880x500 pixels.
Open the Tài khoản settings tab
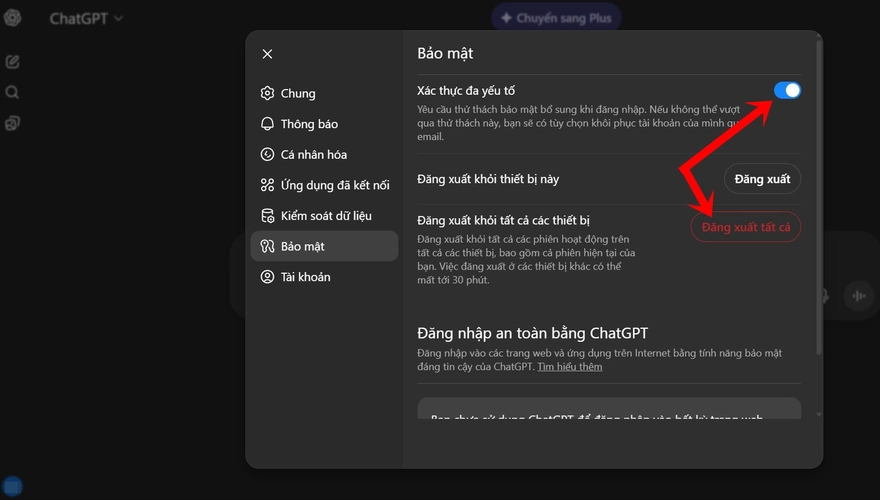(324, 277)
